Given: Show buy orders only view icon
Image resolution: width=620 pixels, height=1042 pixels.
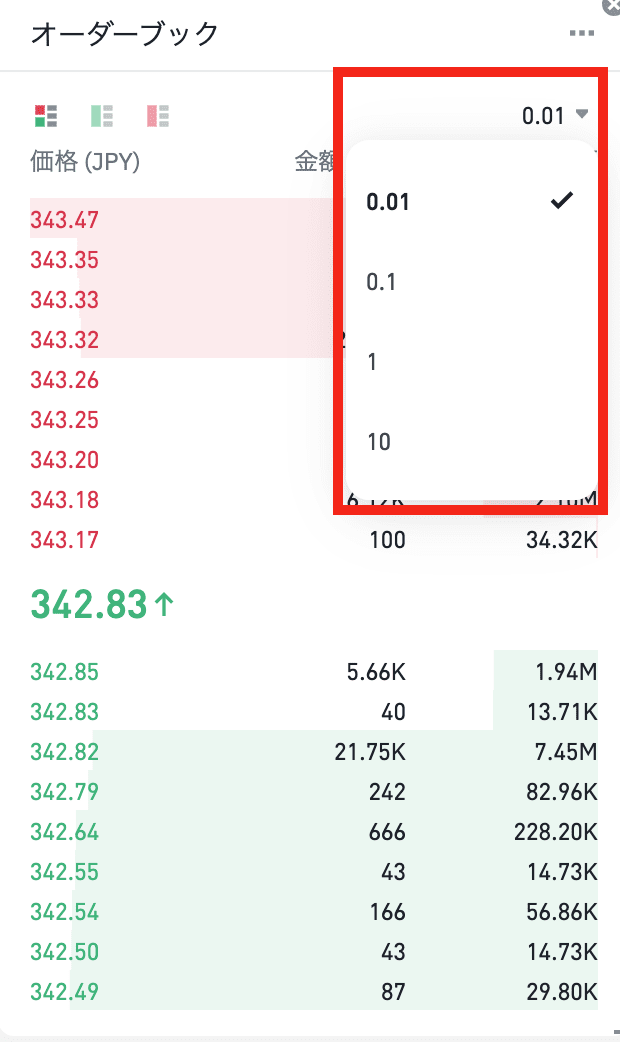Looking at the screenshot, I should click(x=102, y=116).
